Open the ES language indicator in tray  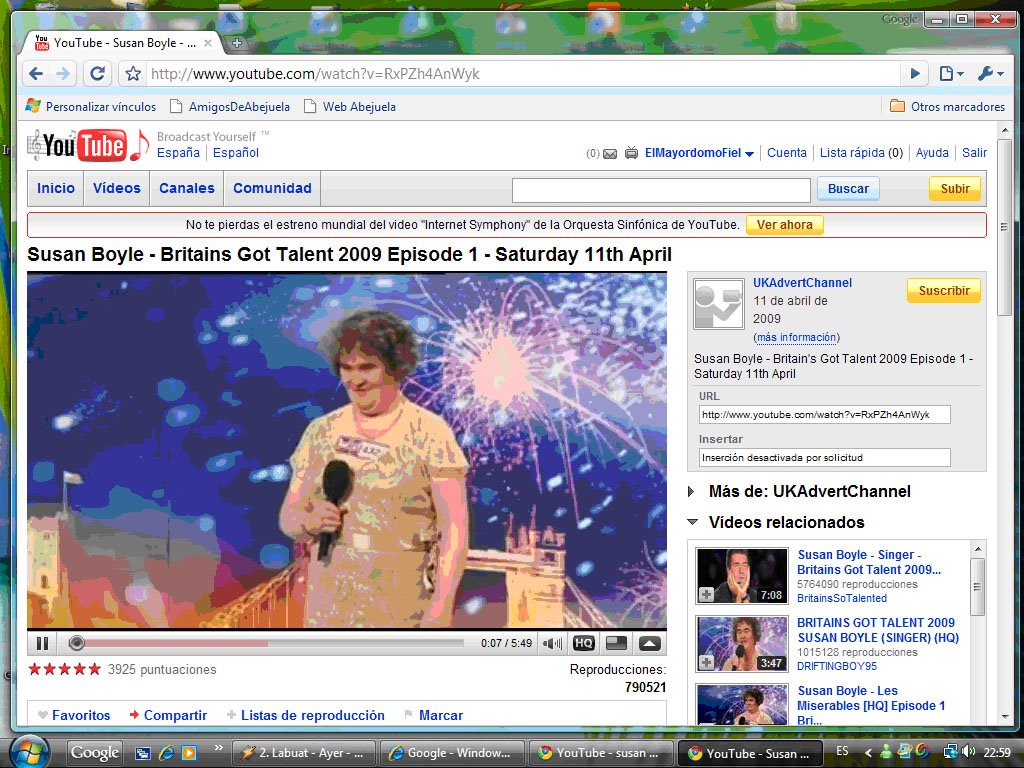pyautogui.click(x=842, y=752)
